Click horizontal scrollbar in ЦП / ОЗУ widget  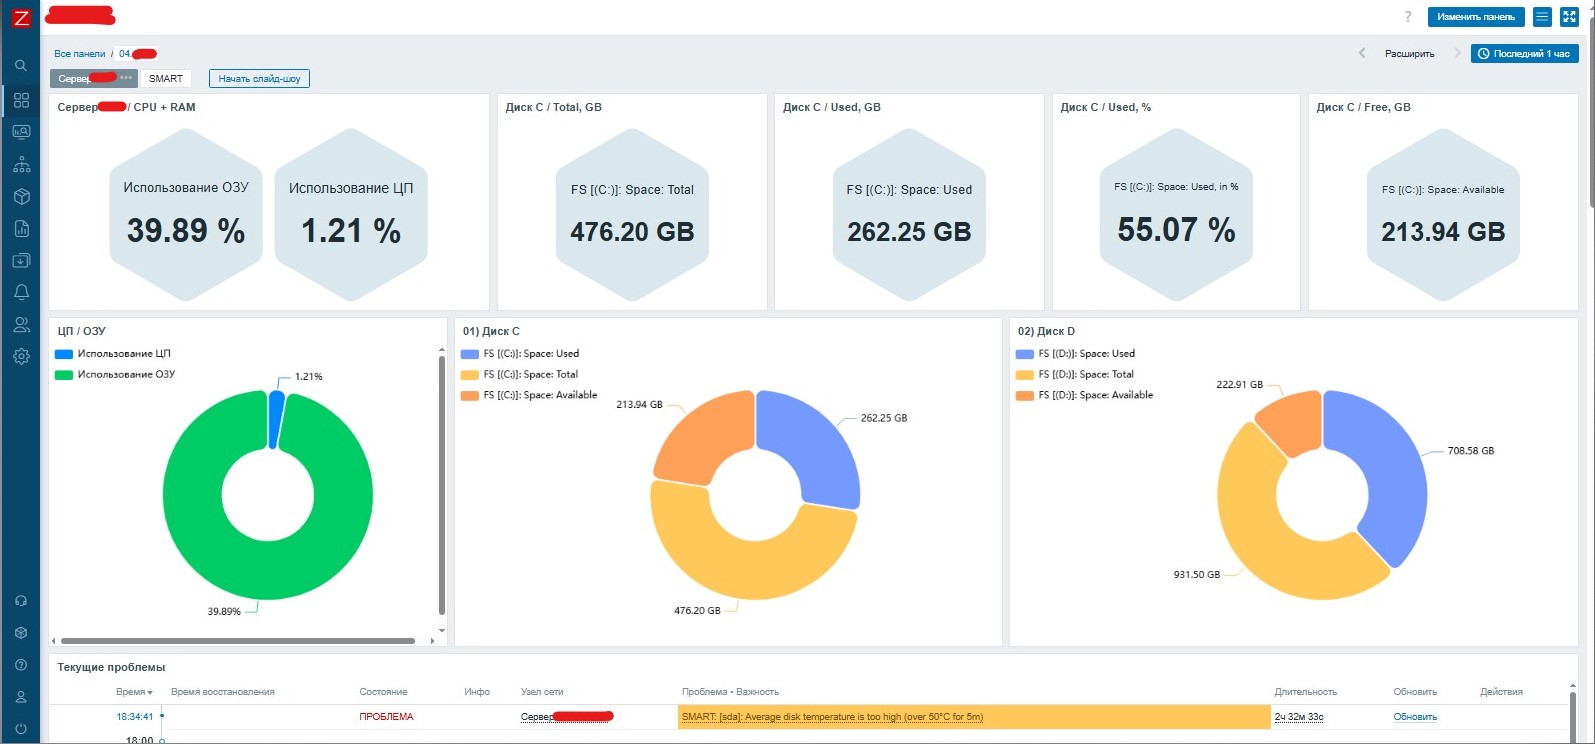click(238, 641)
